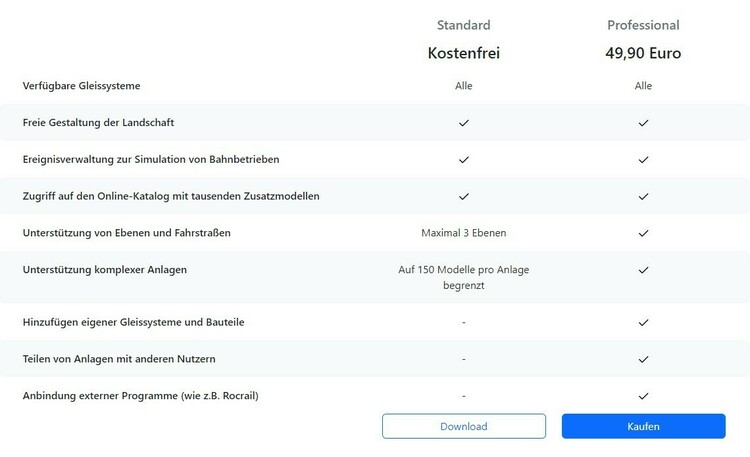Click the Maximal 3 Ebenen text
Viewport: 750px width, 457px height.
(464, 233)
